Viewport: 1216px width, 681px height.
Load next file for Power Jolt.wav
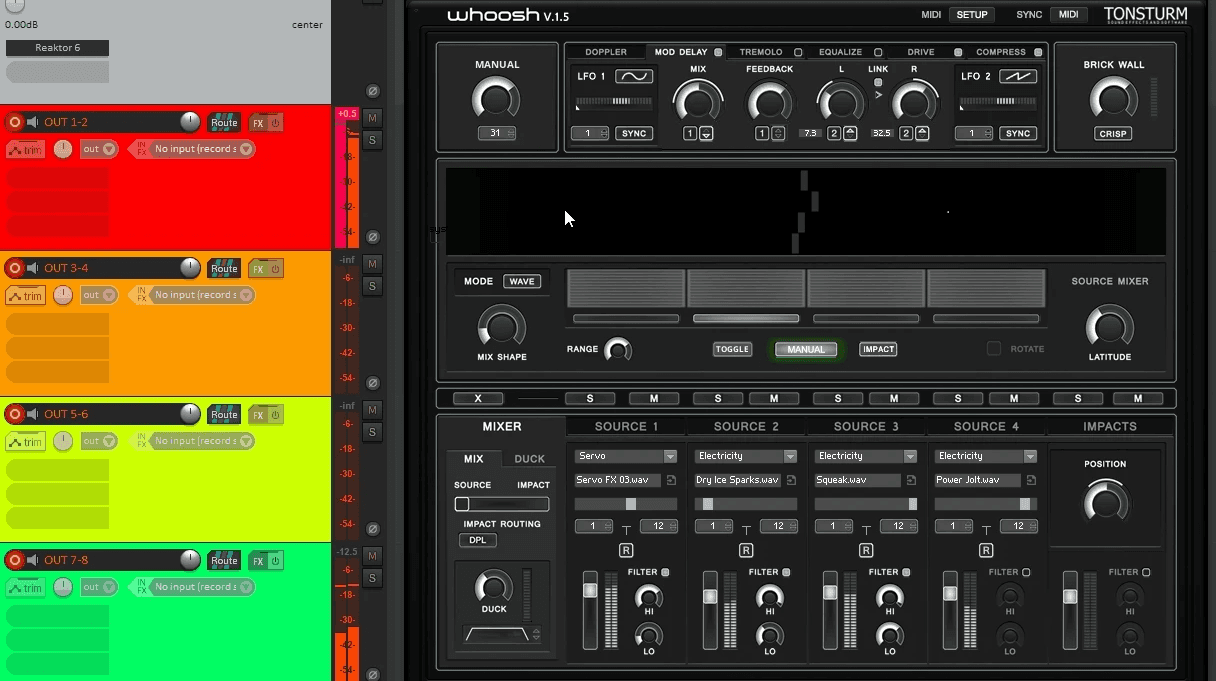[x=1031, y=480]
